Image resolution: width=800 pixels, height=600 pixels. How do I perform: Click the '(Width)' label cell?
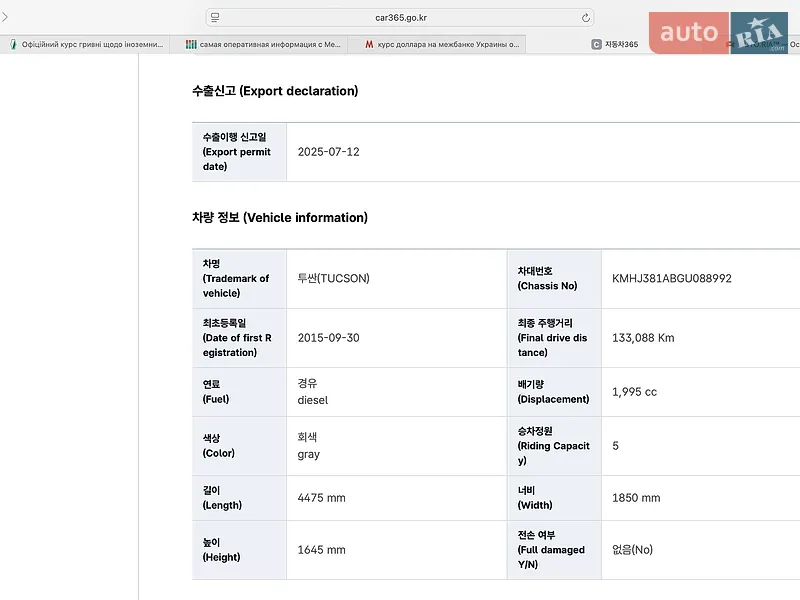[554, 498]
